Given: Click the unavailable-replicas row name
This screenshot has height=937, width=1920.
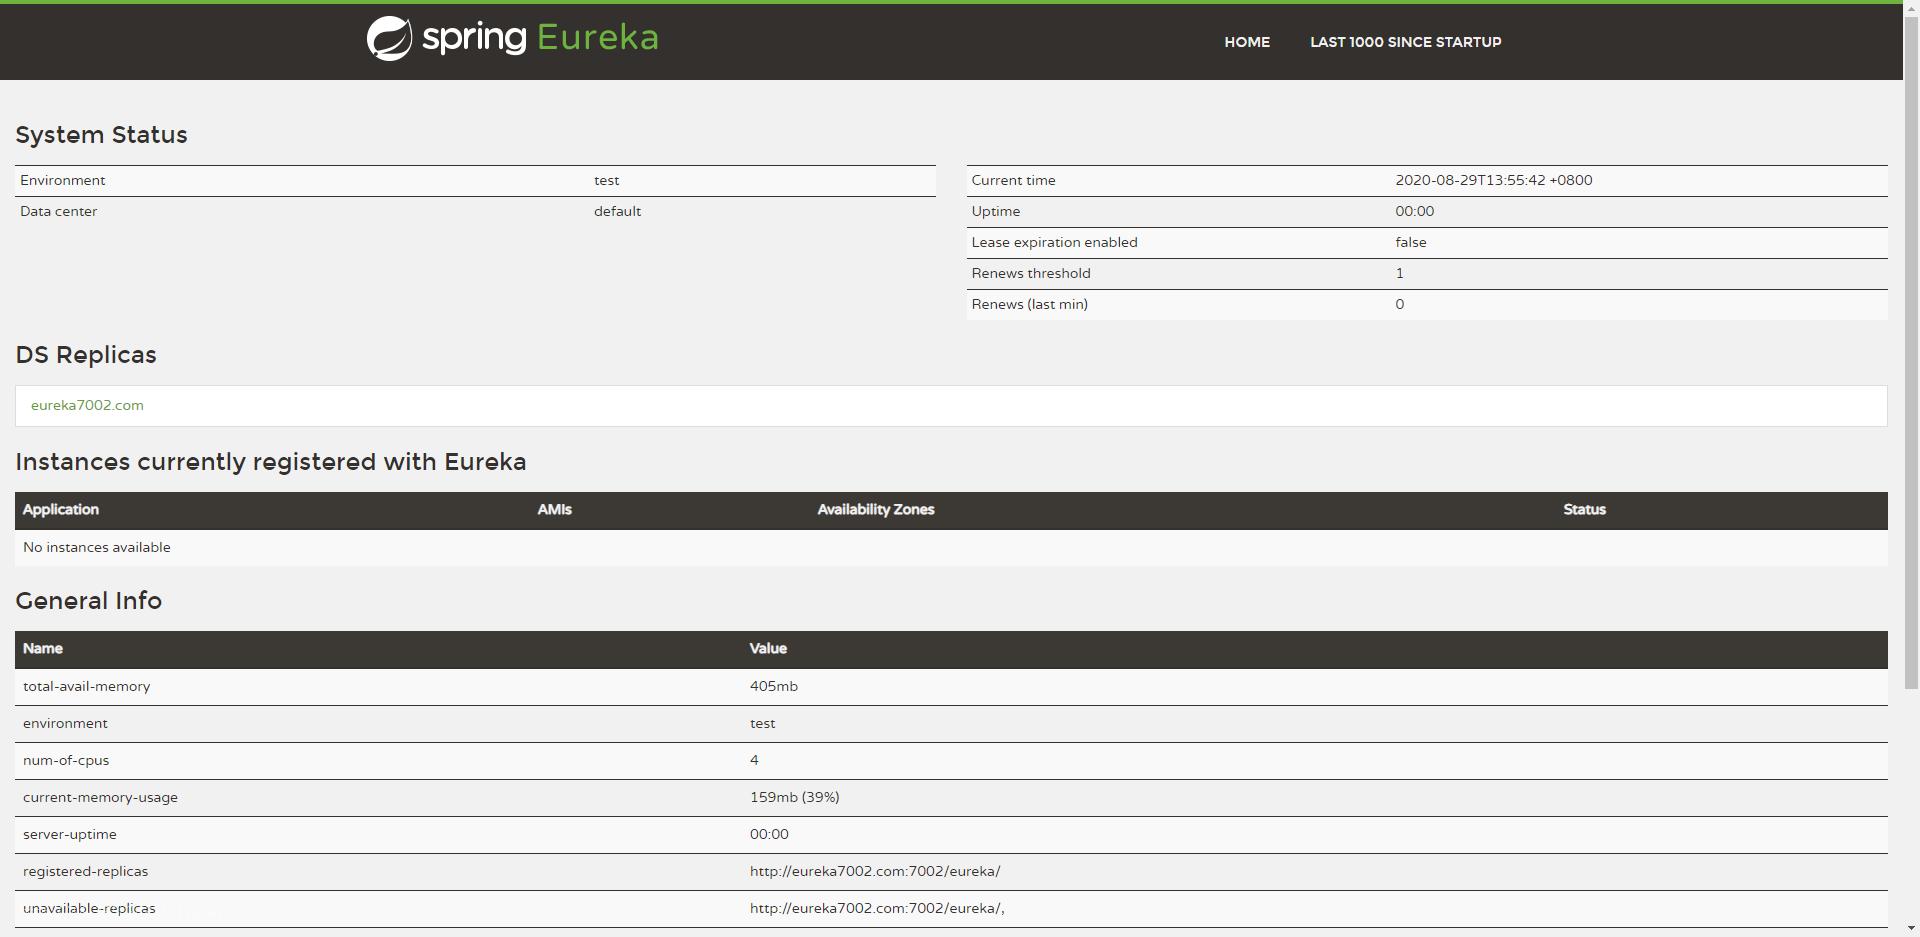Looking at the screenshot, I should (89, 908).
